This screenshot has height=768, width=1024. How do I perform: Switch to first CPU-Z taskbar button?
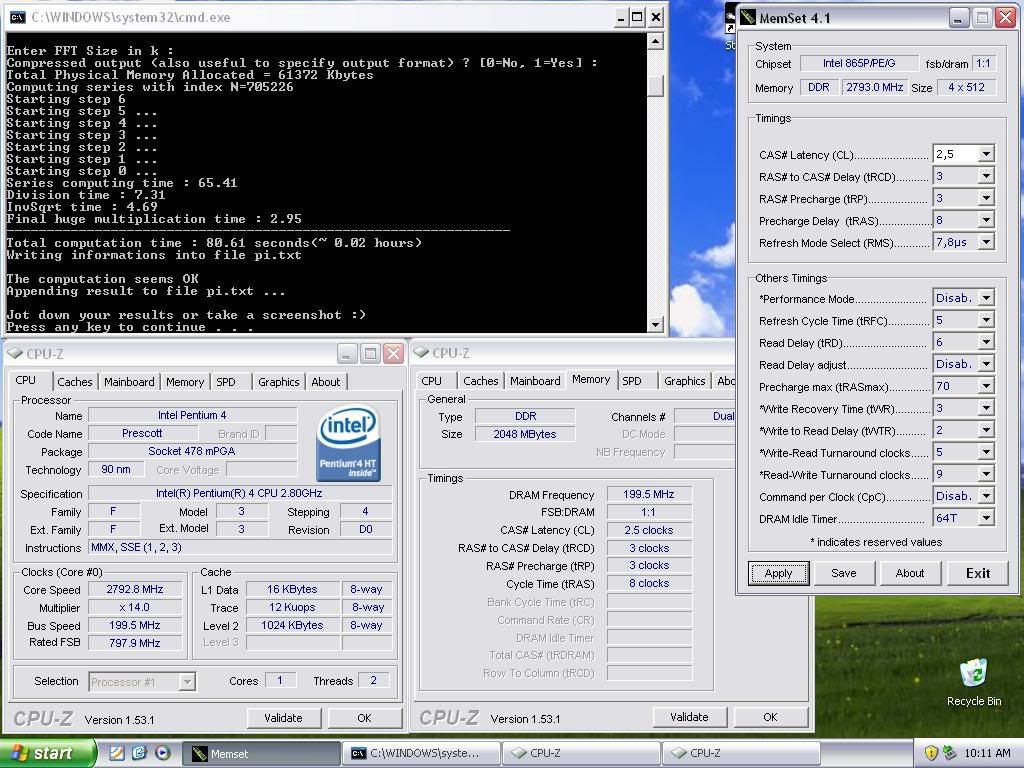[581, 754]
